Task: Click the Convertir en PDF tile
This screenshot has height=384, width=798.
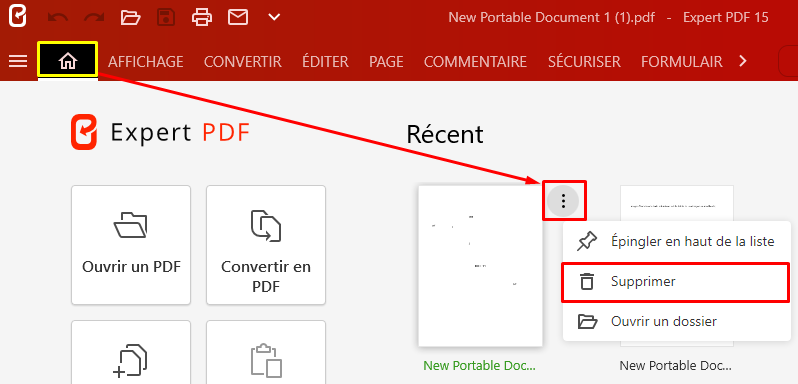Action: [x=266, y=245]
